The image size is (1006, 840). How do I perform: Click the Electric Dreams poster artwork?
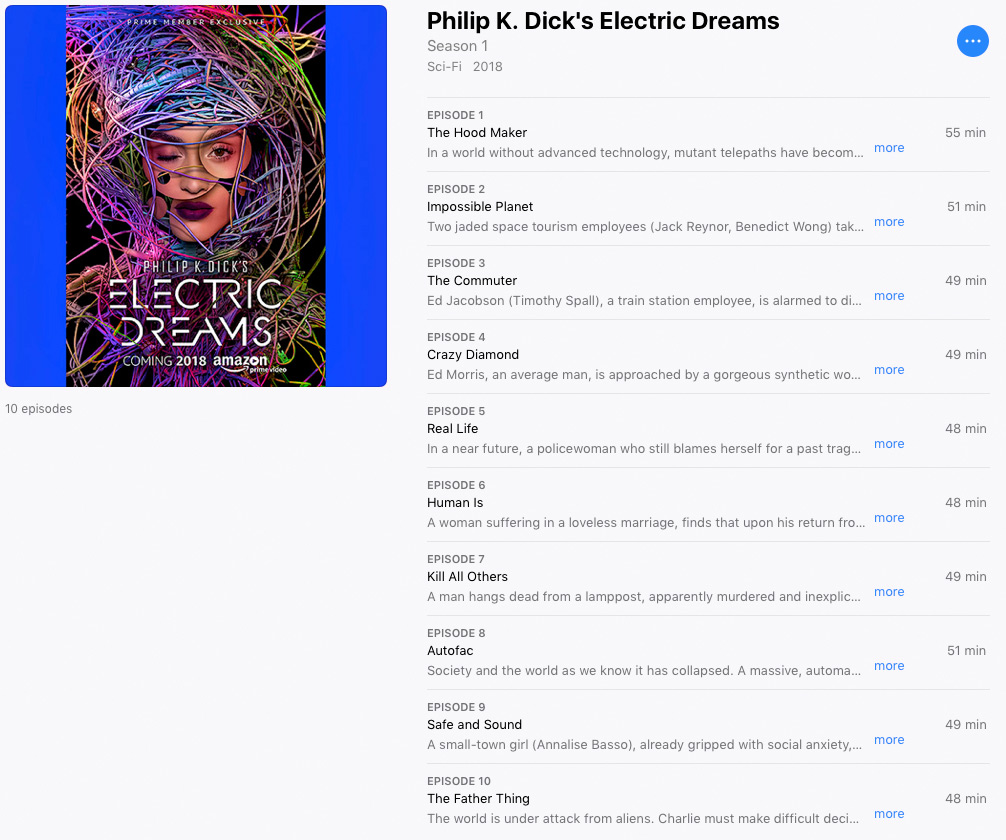[x=196, y=196]
